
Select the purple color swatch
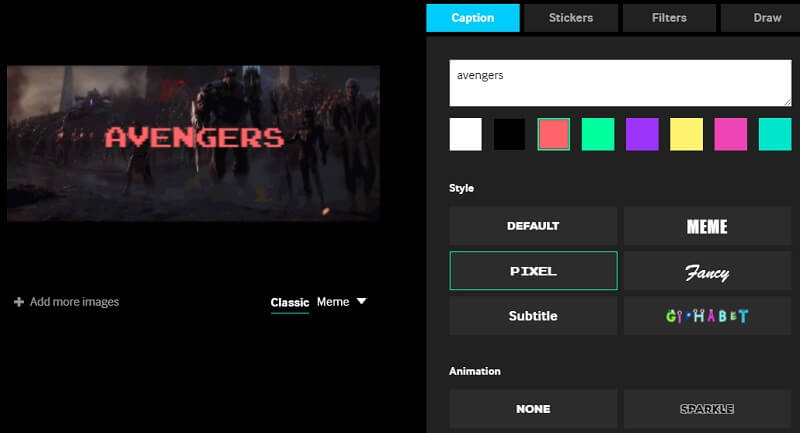tap(642, 134)
